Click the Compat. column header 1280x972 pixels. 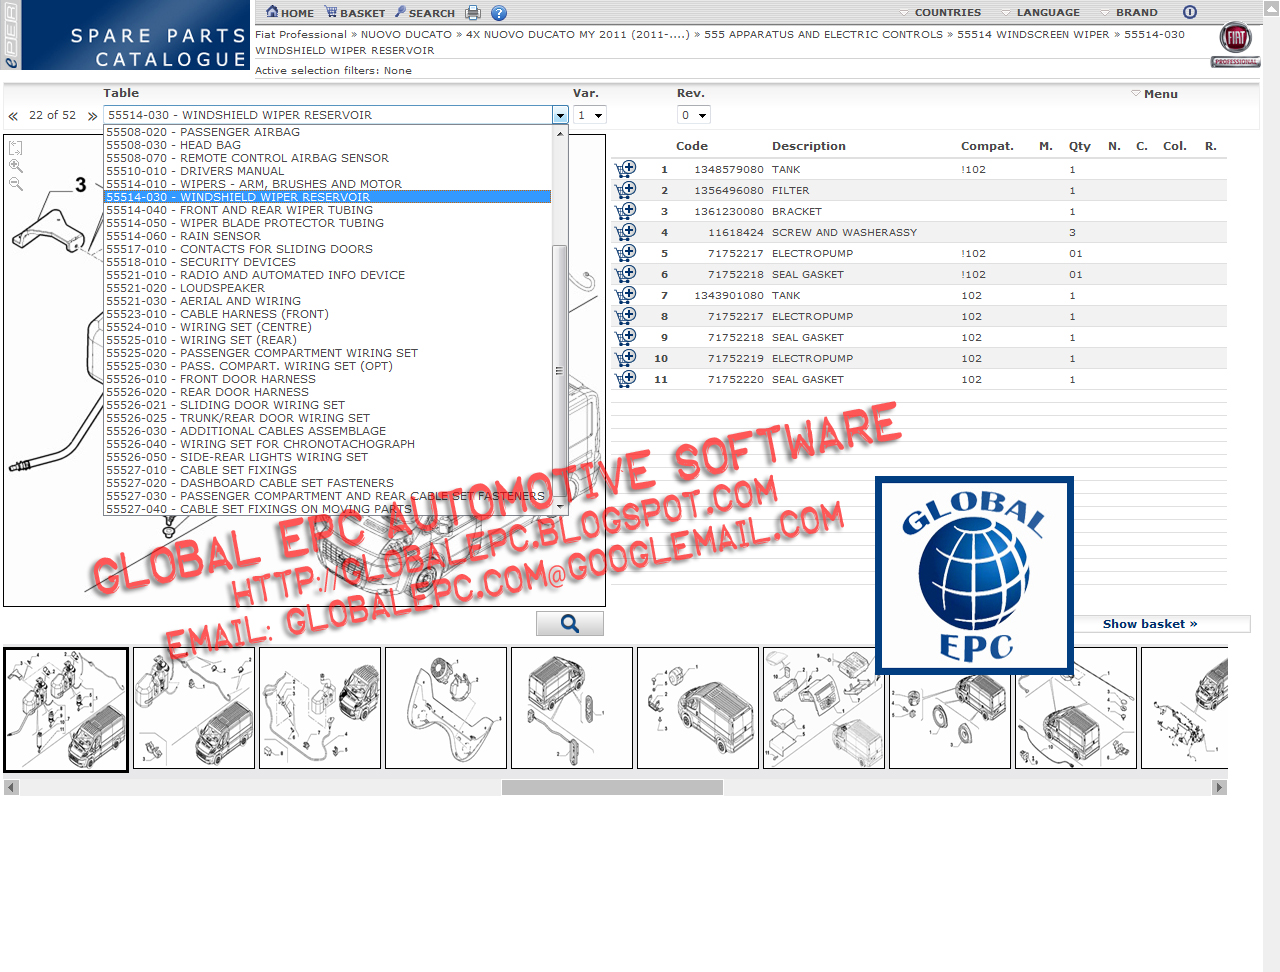coord(987,146)
